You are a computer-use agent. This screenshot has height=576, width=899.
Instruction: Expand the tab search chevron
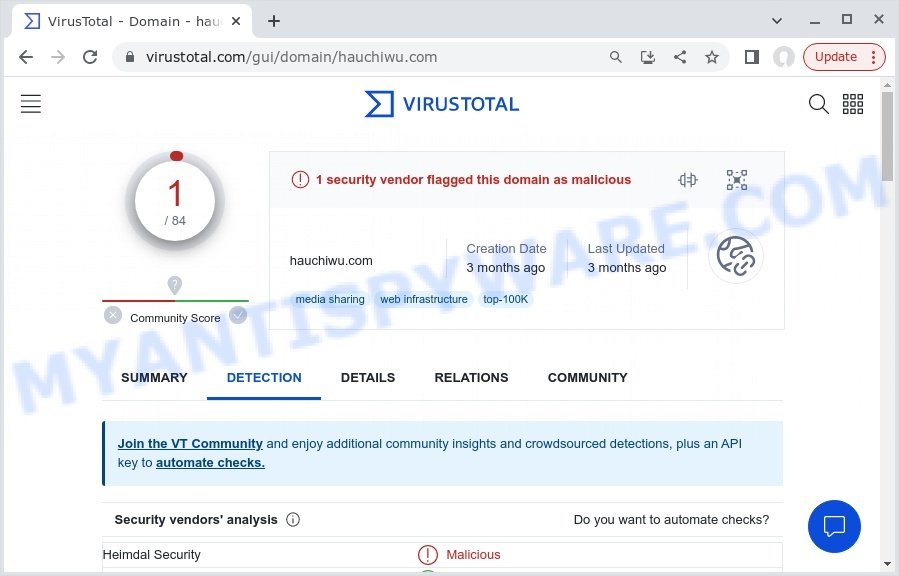point(777,21)
